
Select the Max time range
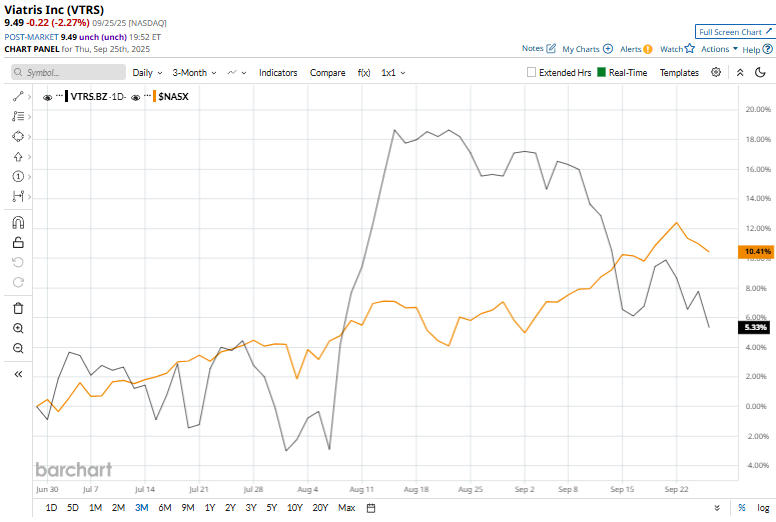pos(346,508)
